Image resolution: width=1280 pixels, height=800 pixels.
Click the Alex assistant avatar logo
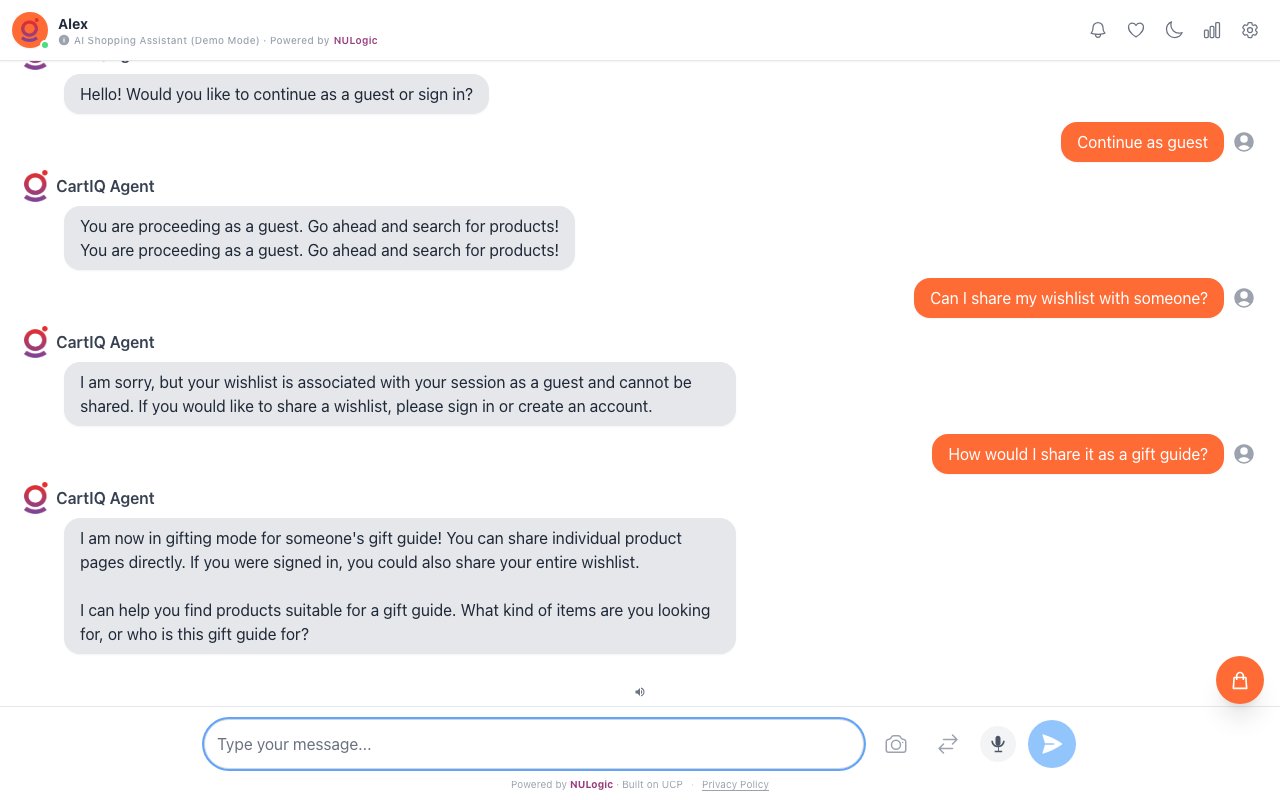coord(29,30)
